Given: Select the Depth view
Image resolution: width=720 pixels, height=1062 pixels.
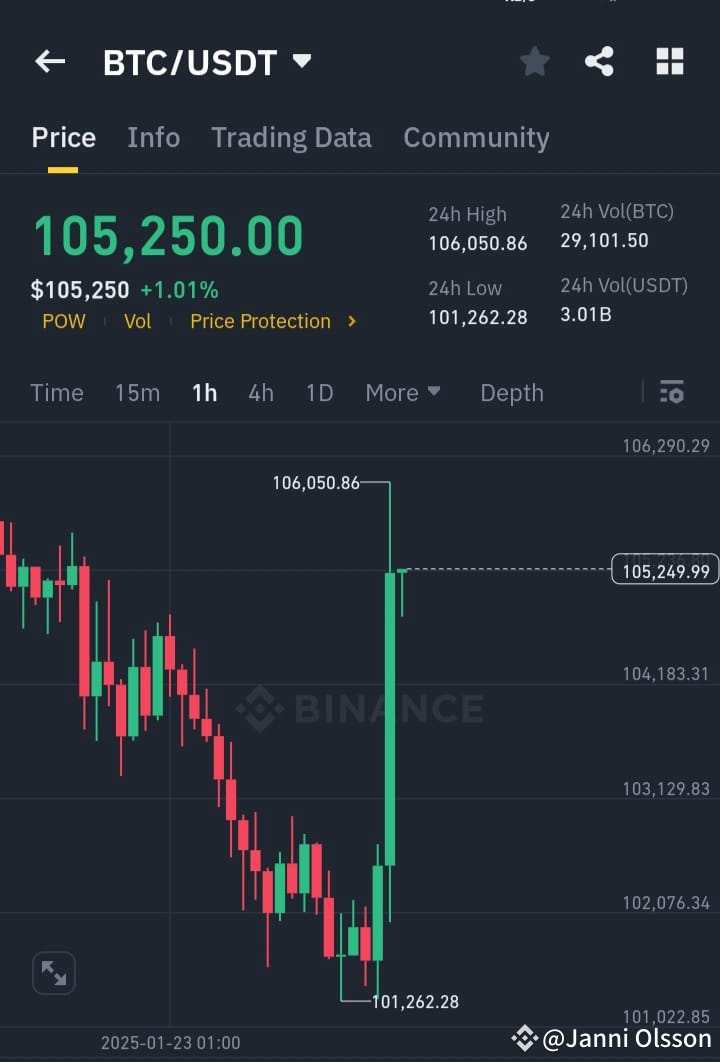Looking at the screenshot, I should click(x=511, y=392).
